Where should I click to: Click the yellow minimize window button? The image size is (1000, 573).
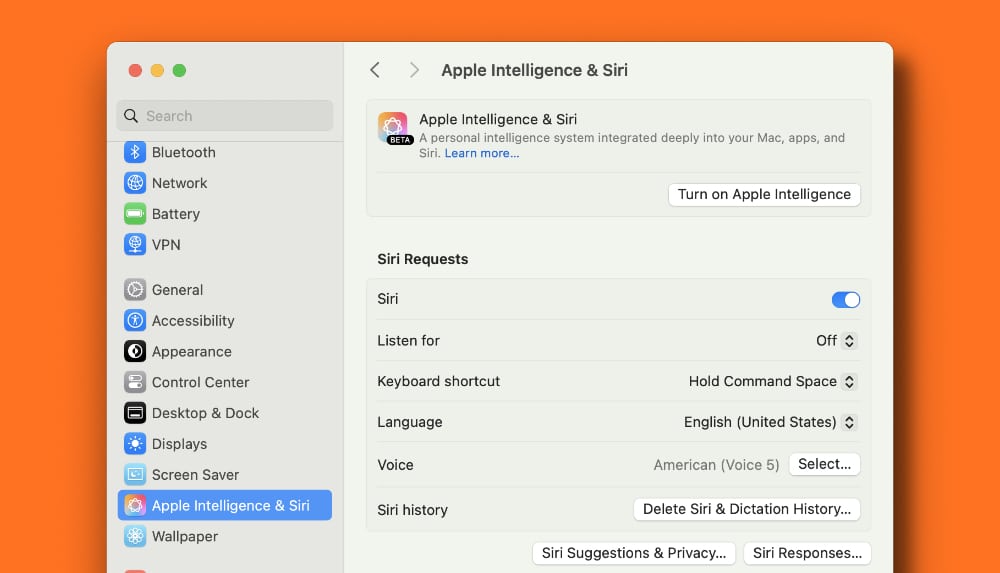[158, 70]
